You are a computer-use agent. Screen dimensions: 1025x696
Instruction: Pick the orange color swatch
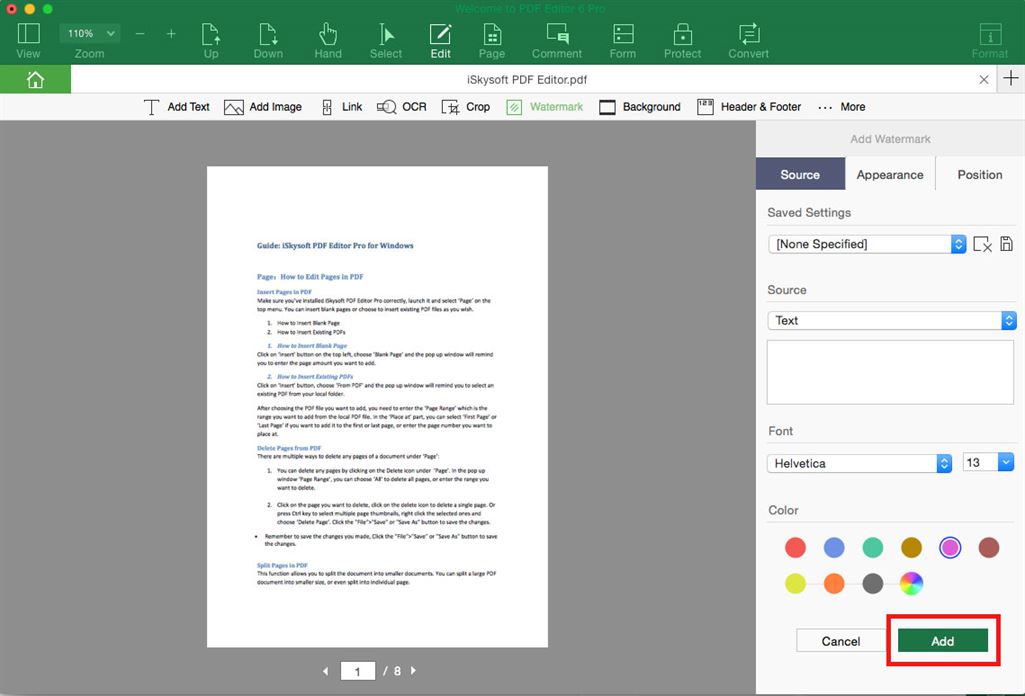[x=833, y=584]
